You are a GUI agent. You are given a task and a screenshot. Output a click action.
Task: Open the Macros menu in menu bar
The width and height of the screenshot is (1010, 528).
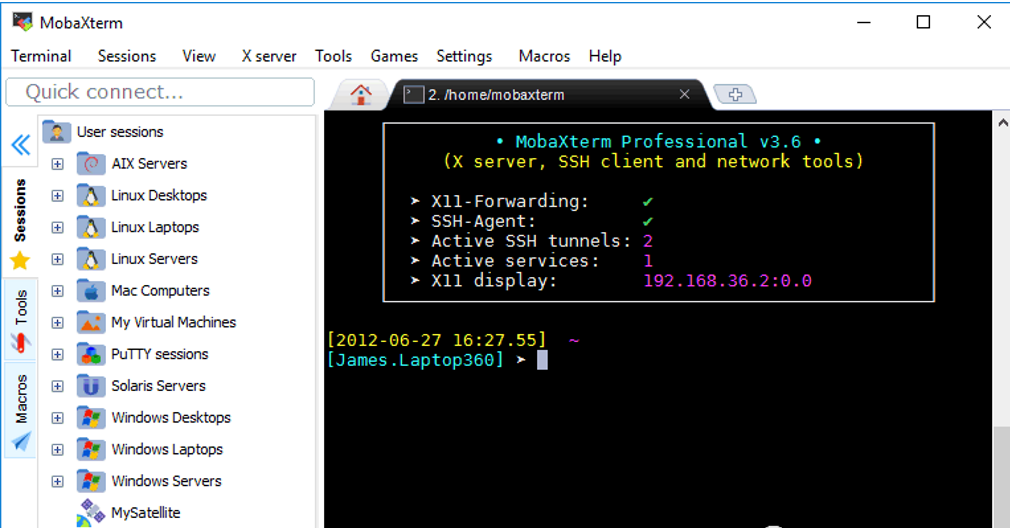point(544,56)
